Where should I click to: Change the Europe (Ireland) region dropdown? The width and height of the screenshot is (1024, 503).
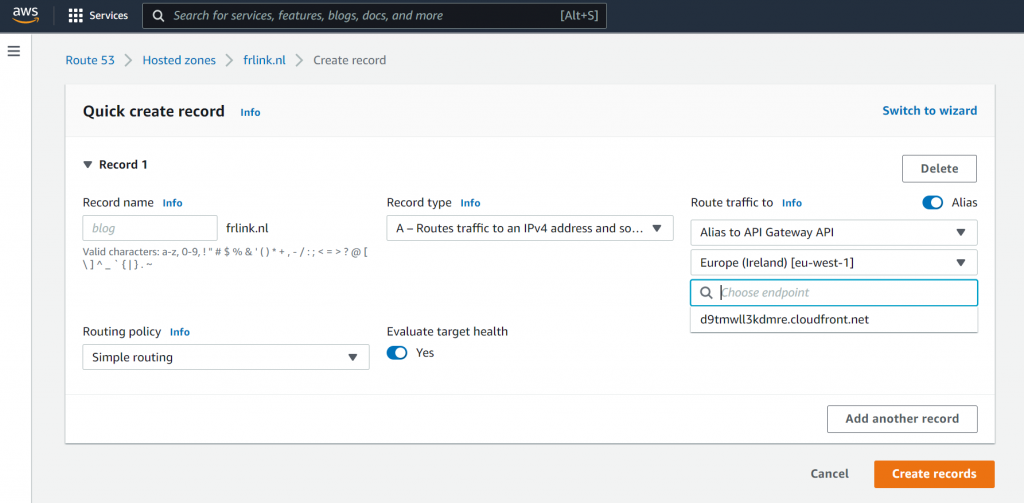pos(833,263)
